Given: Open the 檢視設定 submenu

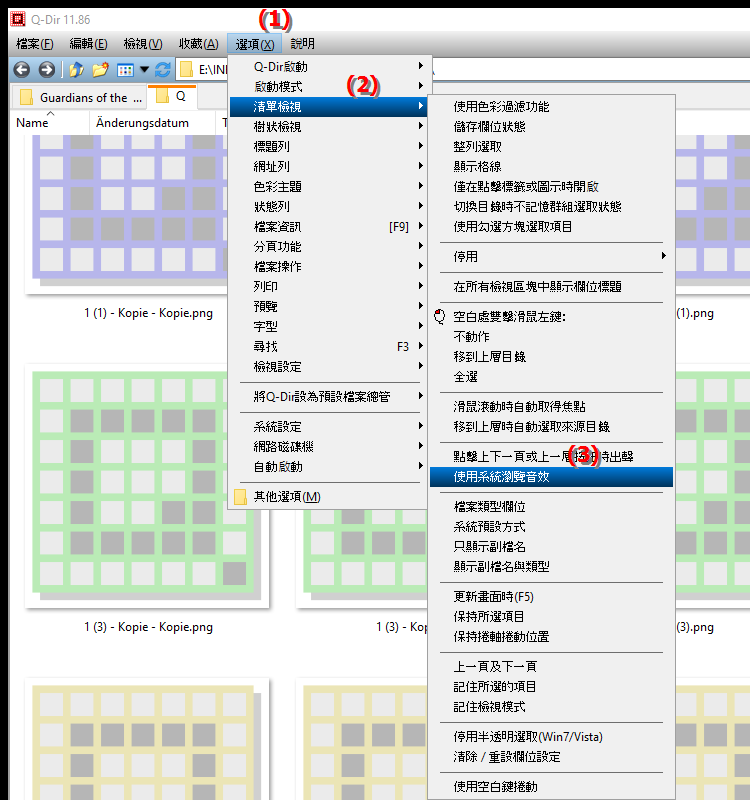Looking at the screenshot, I should 328,366.
